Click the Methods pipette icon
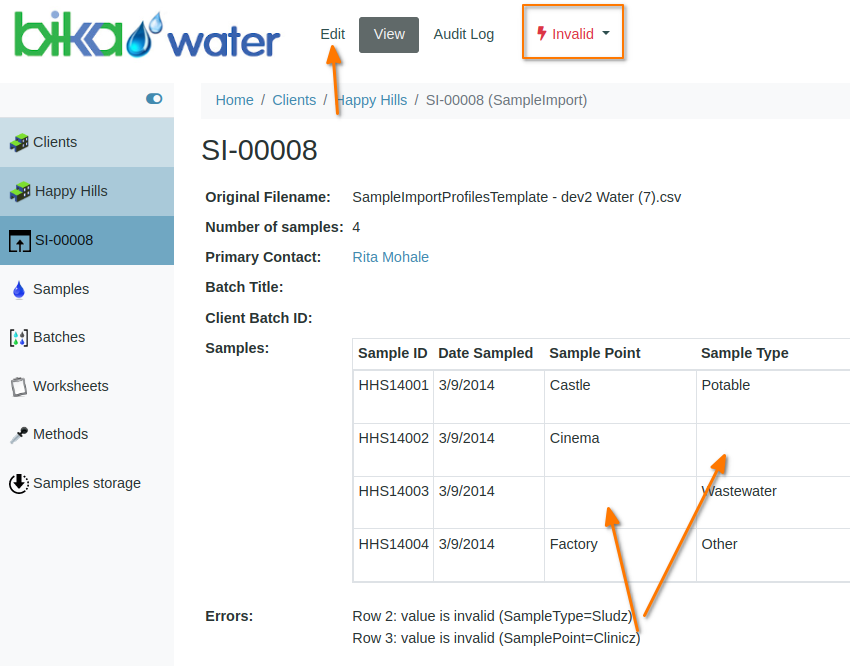 (18, 435)
